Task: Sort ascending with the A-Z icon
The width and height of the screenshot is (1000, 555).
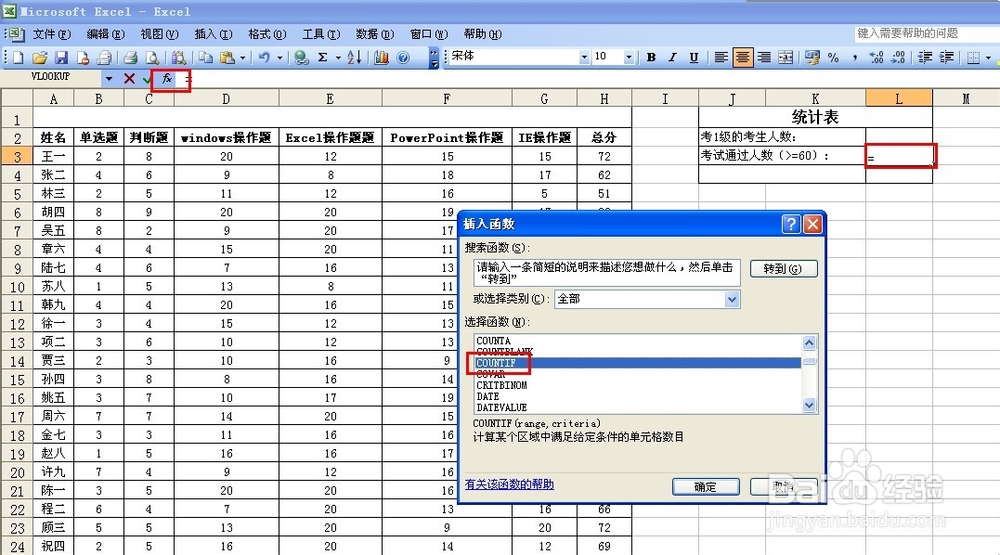Action: click(x=355, y=57)
